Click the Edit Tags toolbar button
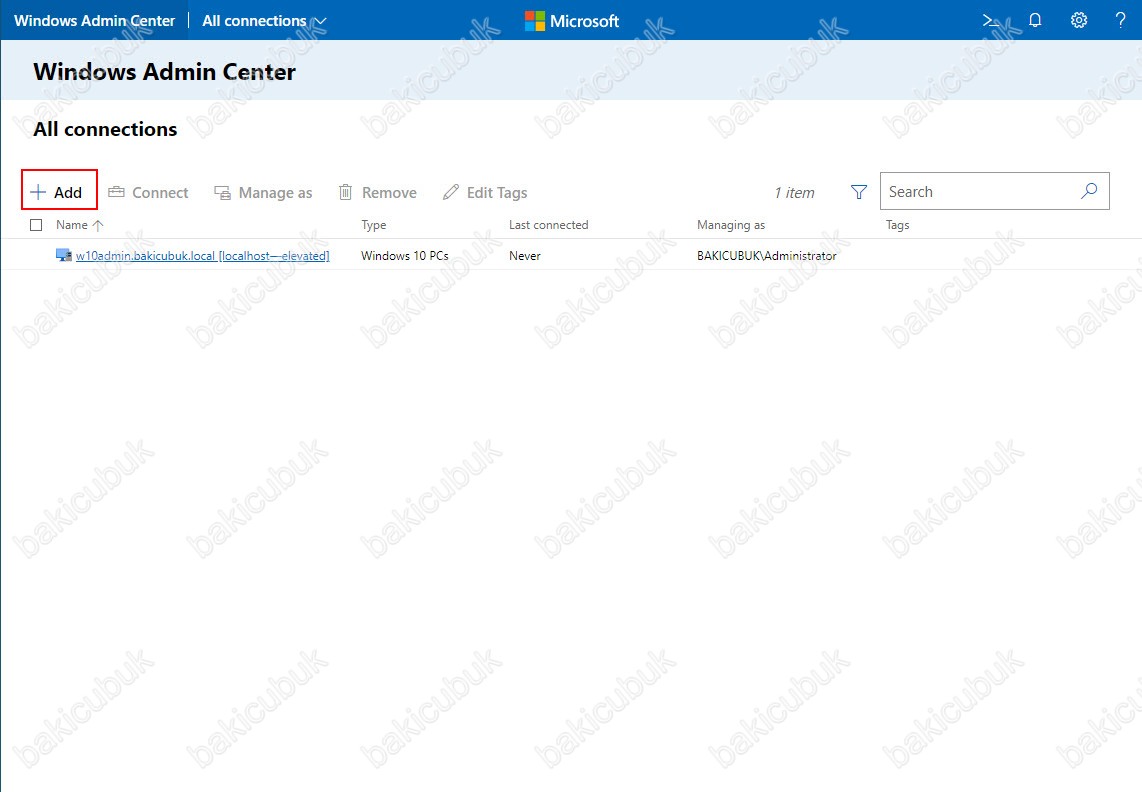The width and height of the screenshot is (1142, 792). [485, 192]
